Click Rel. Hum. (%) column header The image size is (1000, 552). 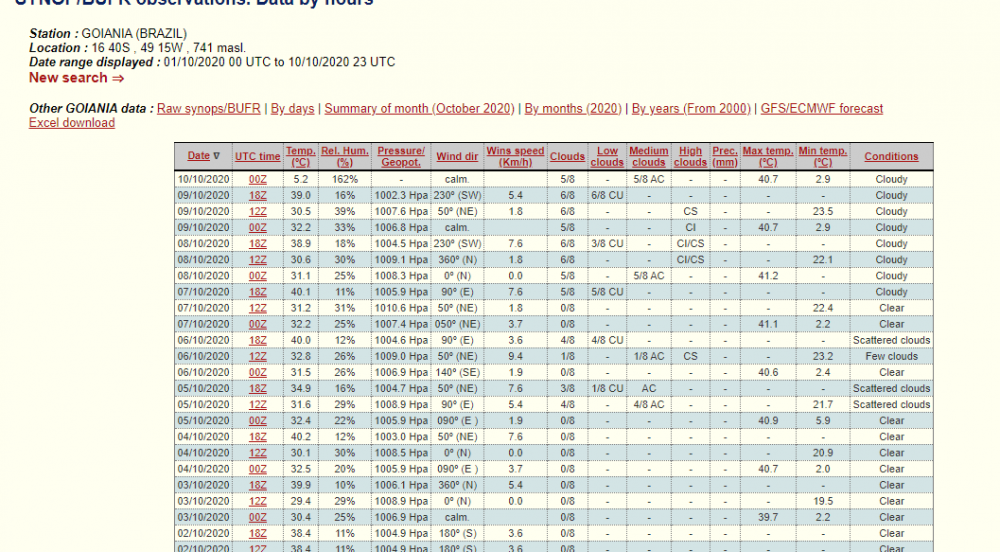click(345, 156)
